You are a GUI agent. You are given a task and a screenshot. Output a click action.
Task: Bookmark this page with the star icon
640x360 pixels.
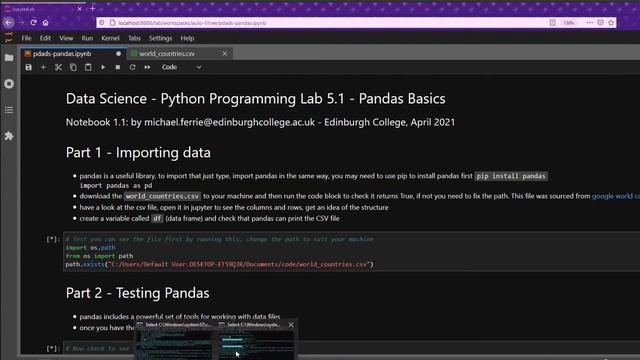611,22
